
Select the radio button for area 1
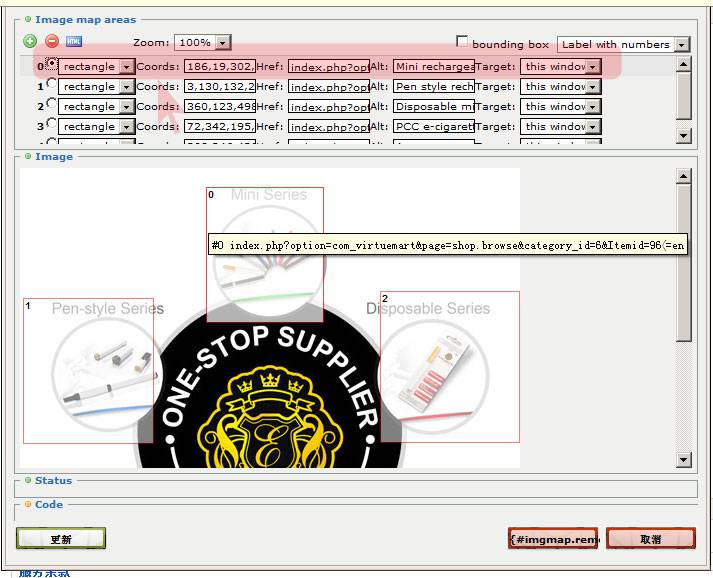coord(52,83)
